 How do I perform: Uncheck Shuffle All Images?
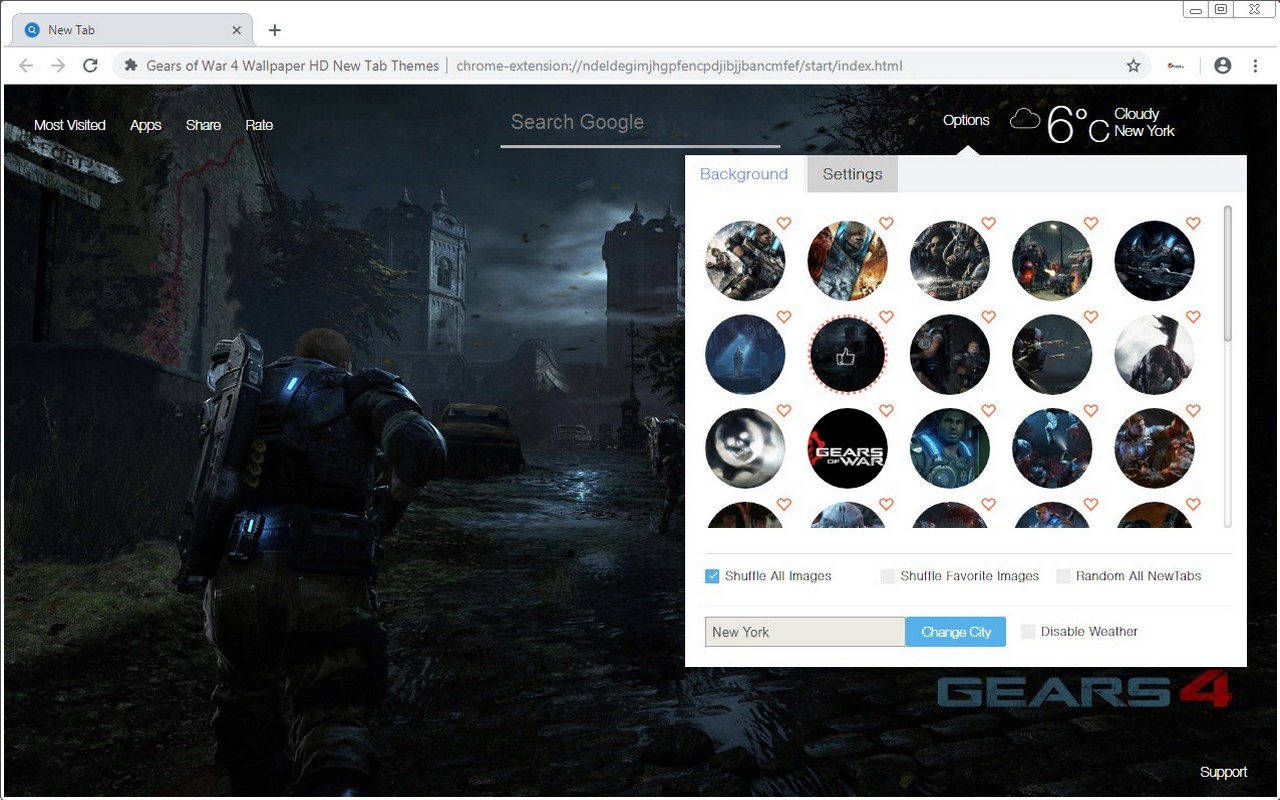pos(712,576)
